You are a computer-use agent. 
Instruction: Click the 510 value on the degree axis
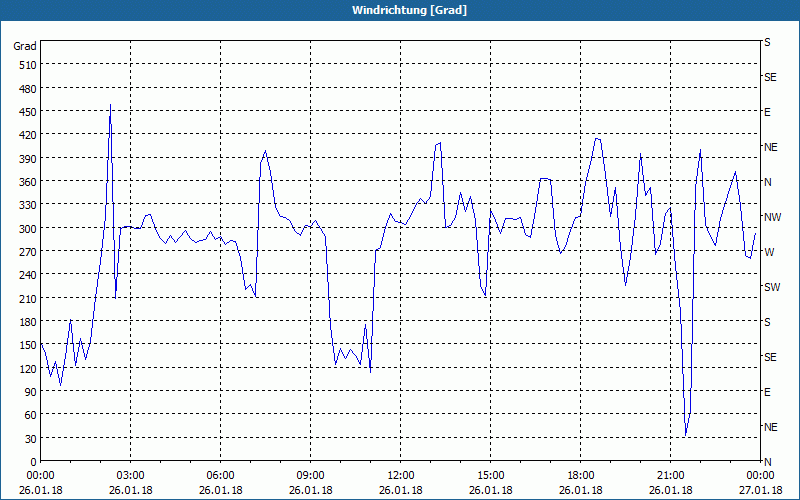tap(28, 65)
